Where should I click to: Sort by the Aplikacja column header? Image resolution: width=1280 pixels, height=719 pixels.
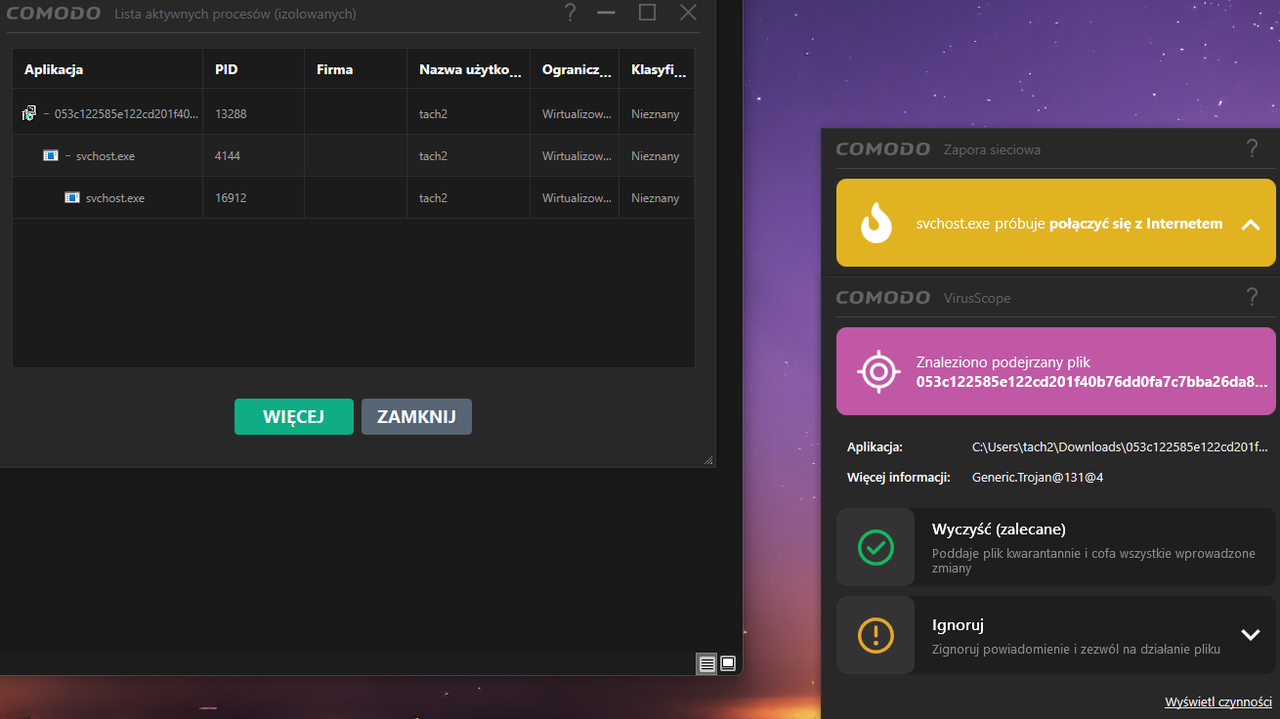pyautogui.click(x=108, y=70)
